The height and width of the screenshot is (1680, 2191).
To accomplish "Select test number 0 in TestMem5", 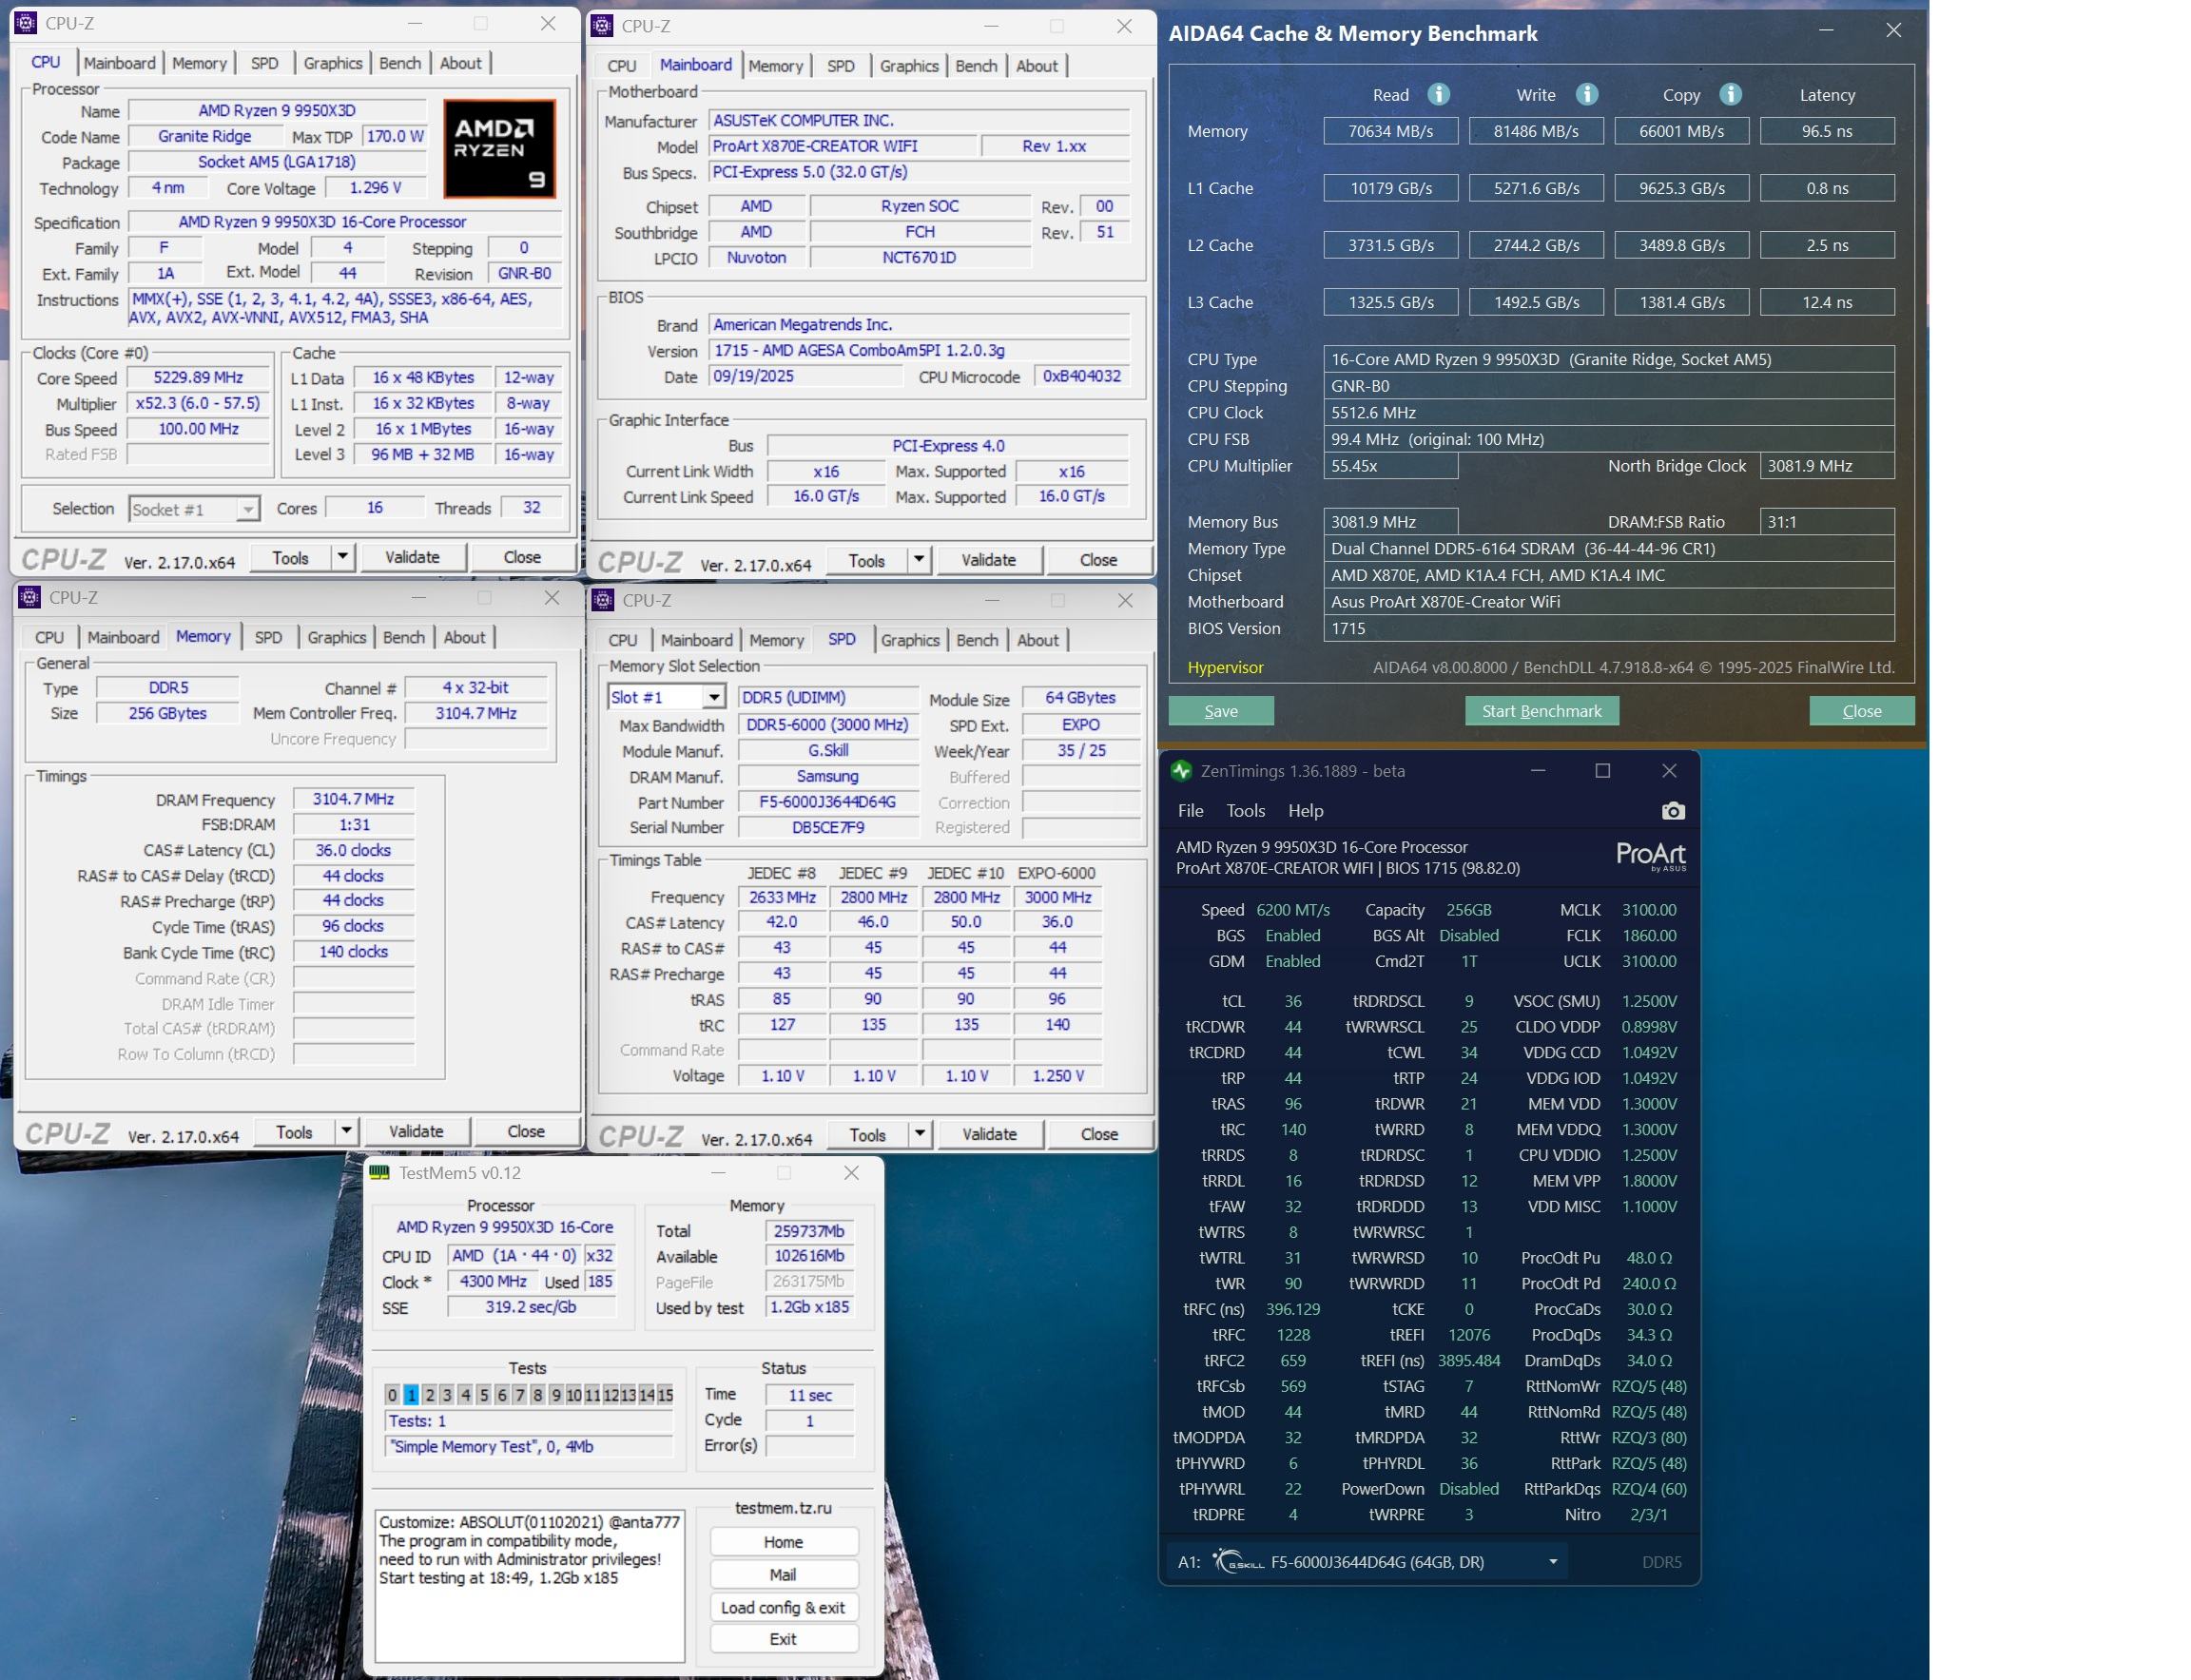I will click(x=392, y=1395).
